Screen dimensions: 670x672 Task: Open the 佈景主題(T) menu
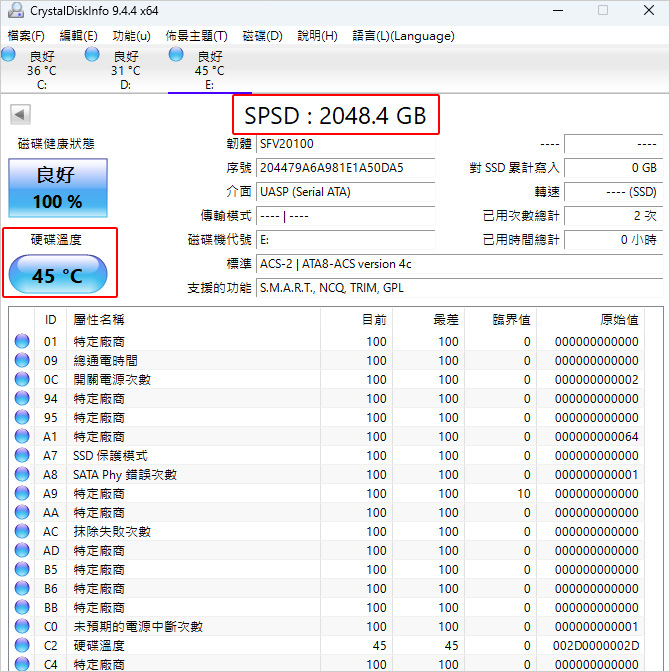pos(197,36)
